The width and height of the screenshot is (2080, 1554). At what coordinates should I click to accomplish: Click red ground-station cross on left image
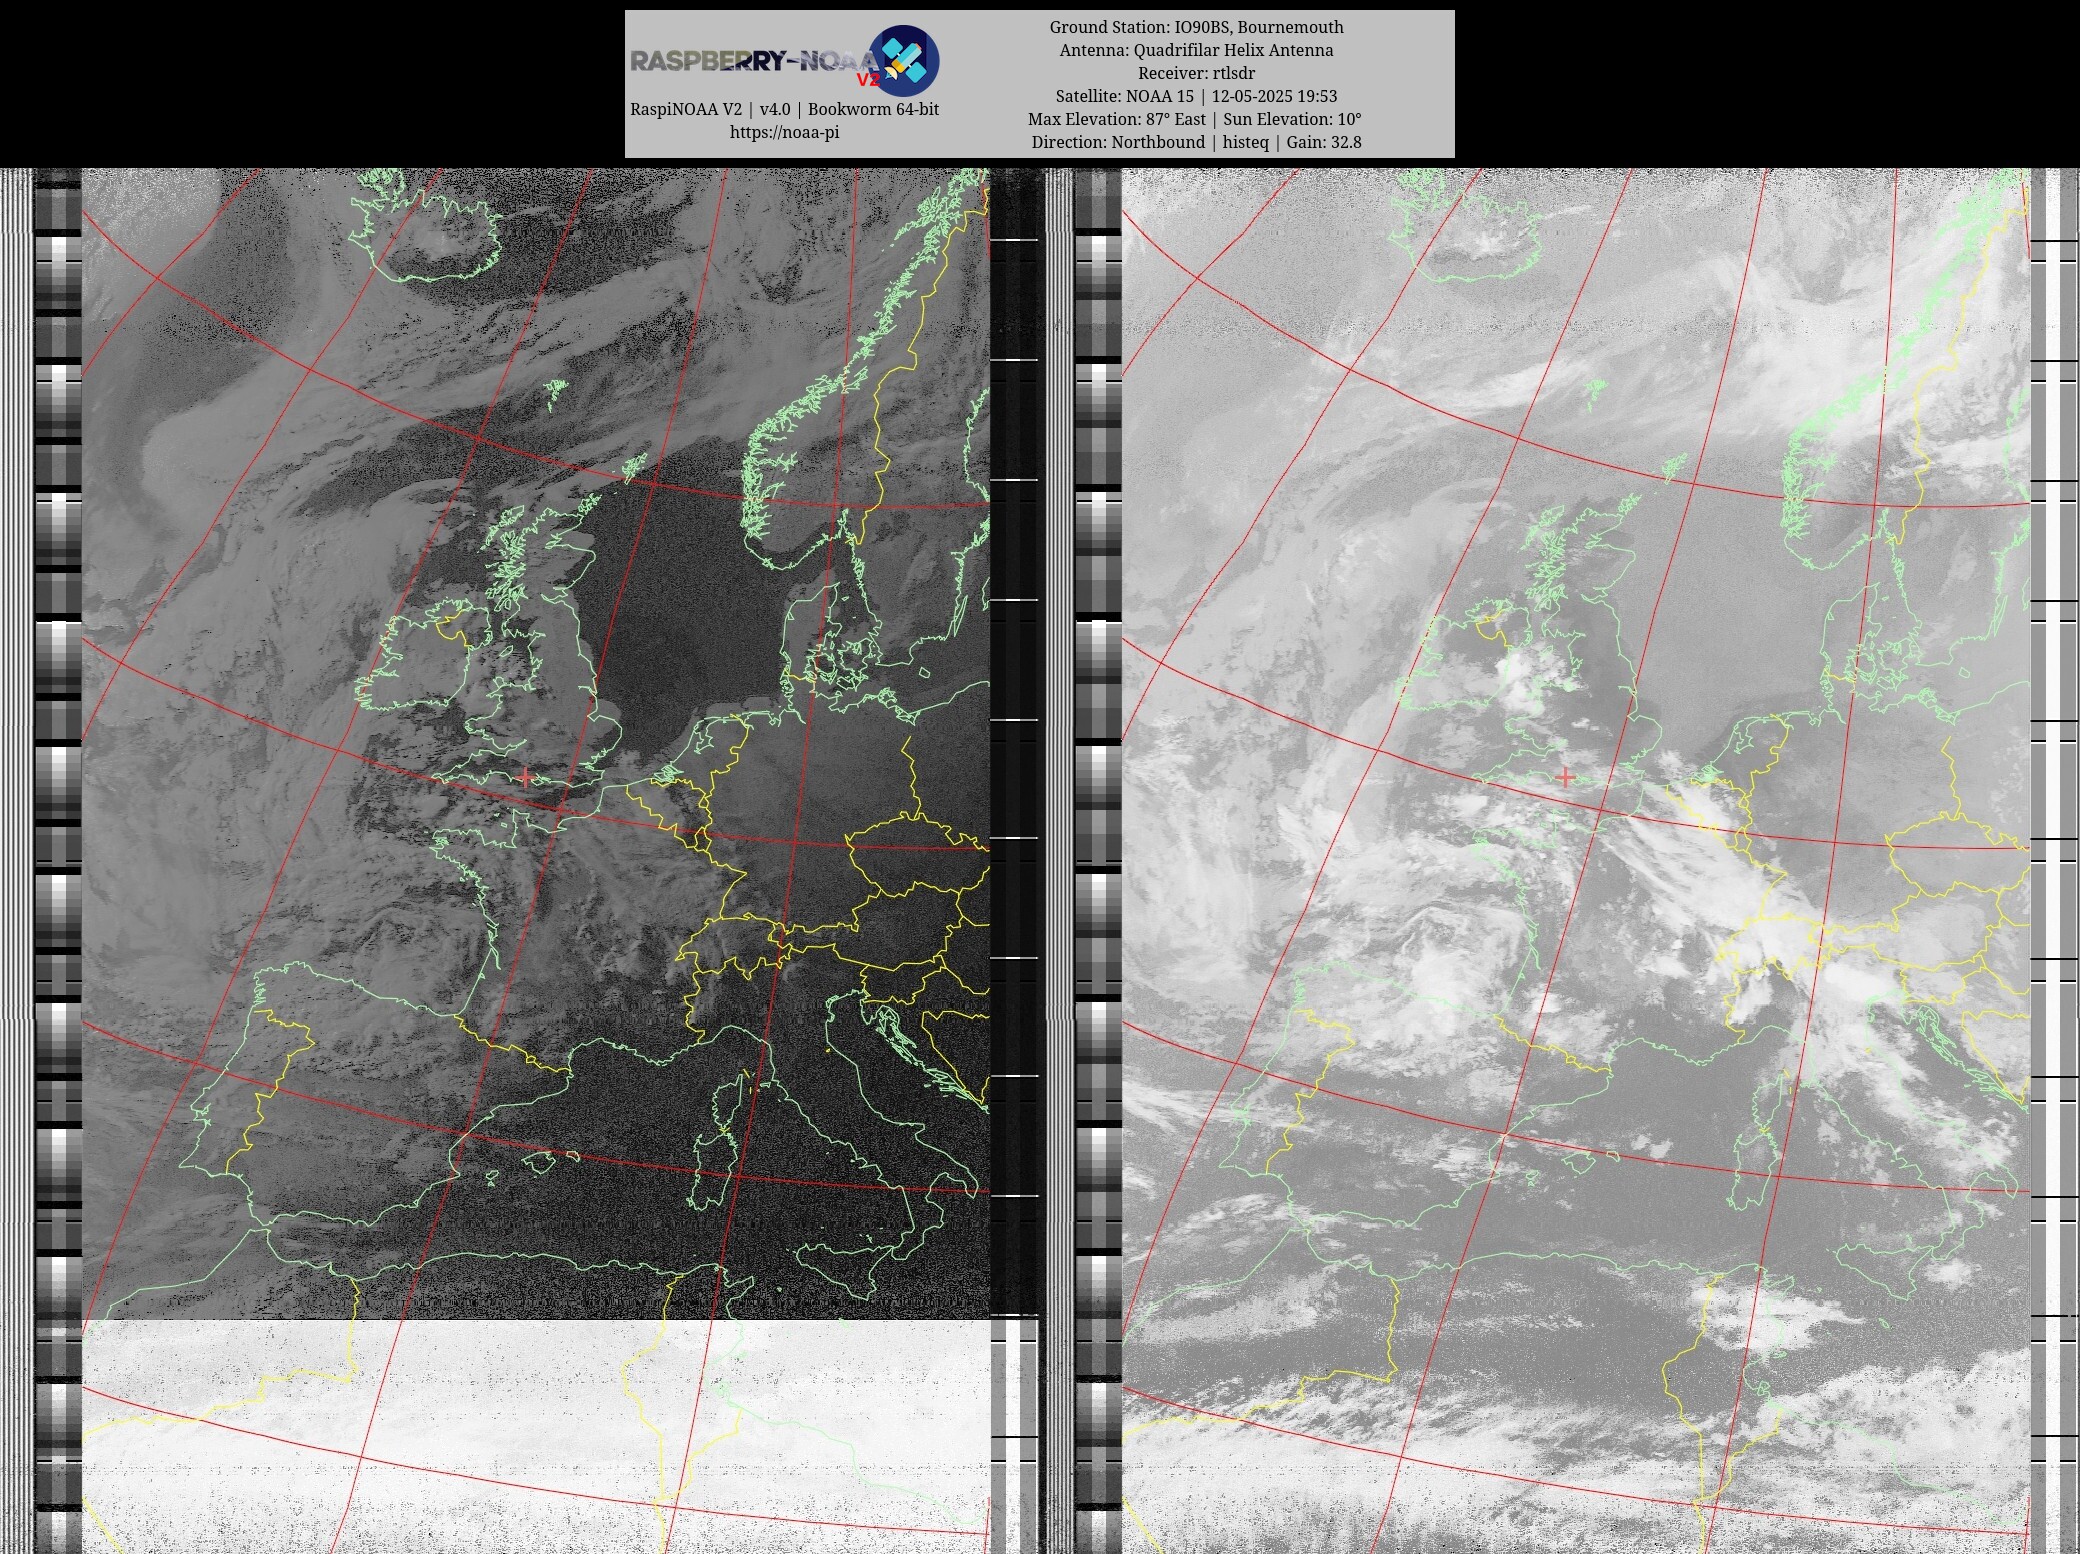click(526, 777)
